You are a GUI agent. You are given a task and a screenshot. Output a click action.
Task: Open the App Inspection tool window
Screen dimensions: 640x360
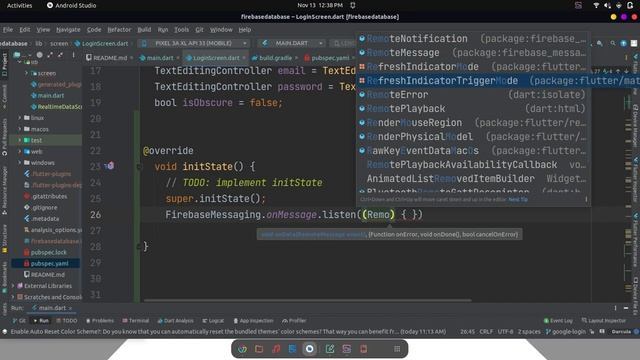253,321
